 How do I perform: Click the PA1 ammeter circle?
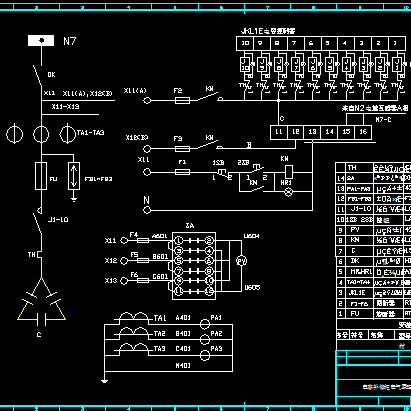(x=205, y=324)
